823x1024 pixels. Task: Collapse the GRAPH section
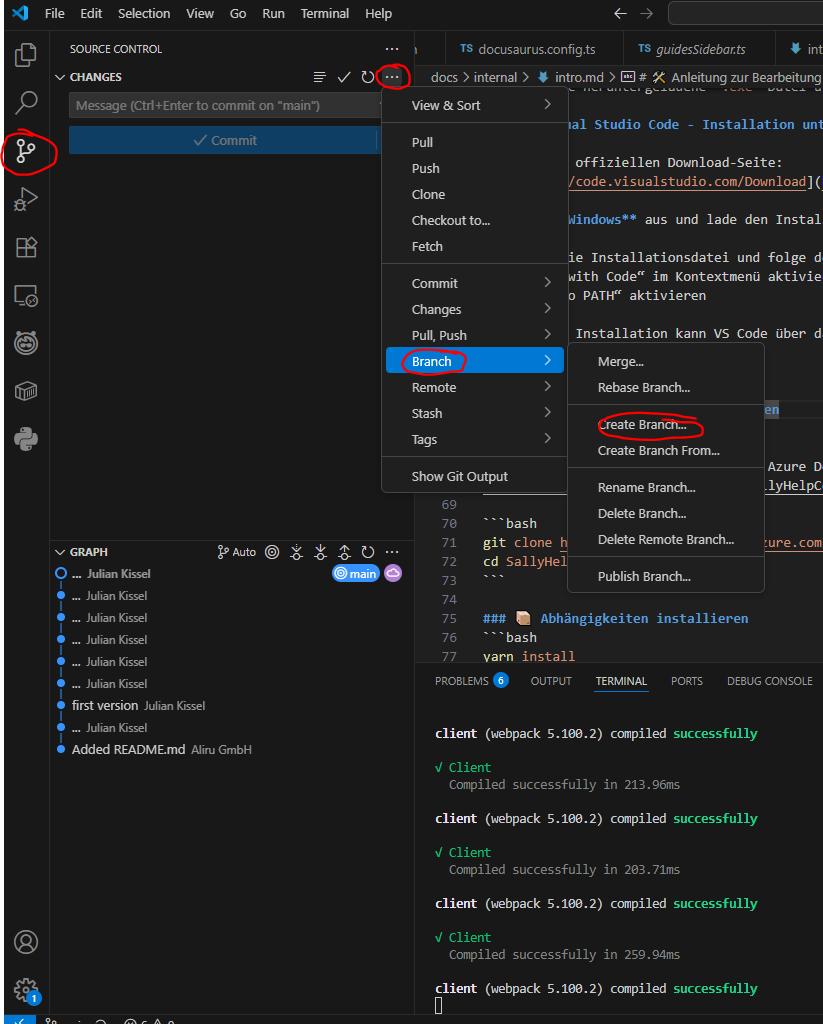[x=60, y=552]
